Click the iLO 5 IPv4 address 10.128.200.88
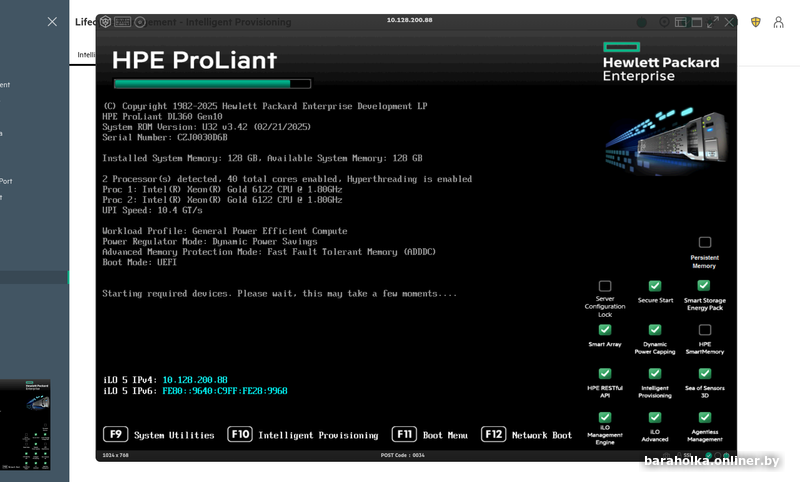The image size is (800, 482). [x=195, y=380]
